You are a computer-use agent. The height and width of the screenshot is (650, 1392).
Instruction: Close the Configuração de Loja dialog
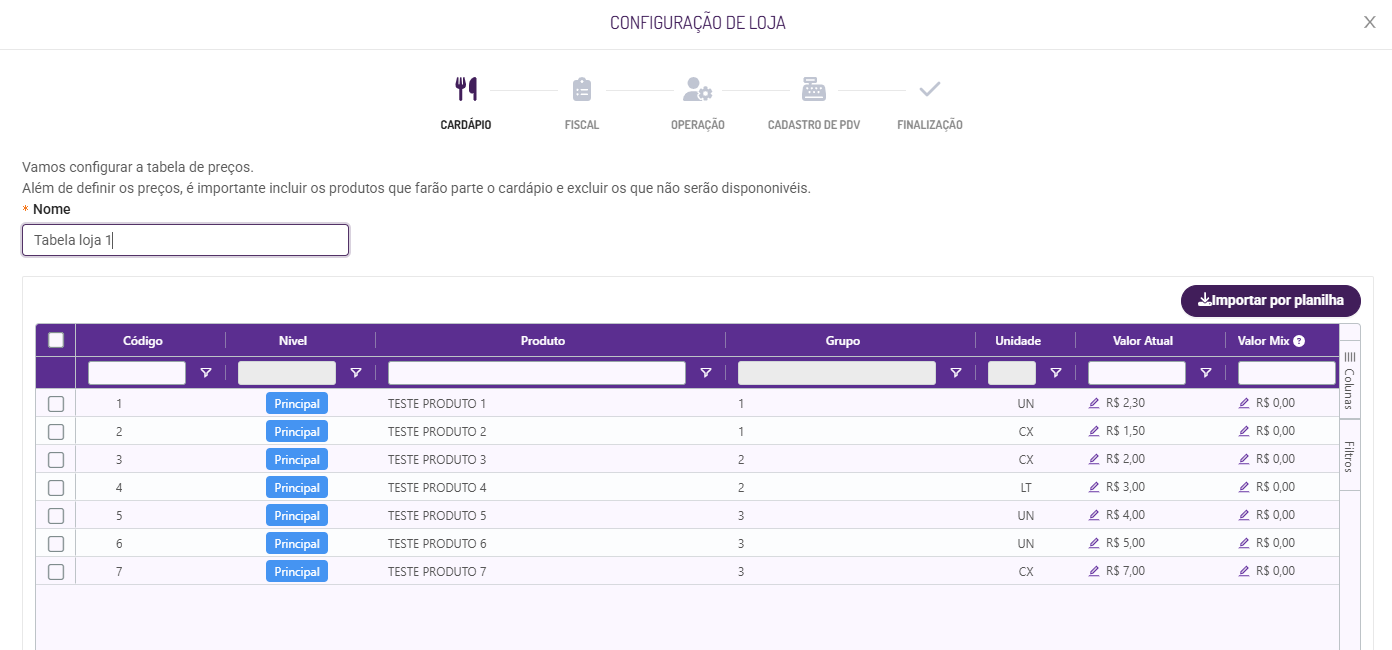click(1370, 22)
